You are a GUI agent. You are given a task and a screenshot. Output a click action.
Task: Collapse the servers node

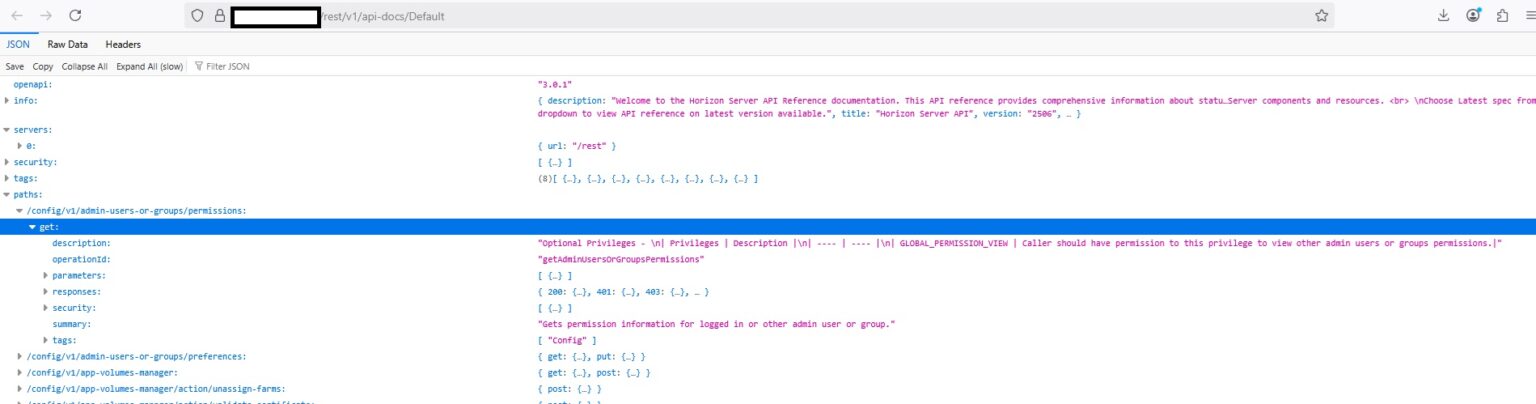click(8, 130)
